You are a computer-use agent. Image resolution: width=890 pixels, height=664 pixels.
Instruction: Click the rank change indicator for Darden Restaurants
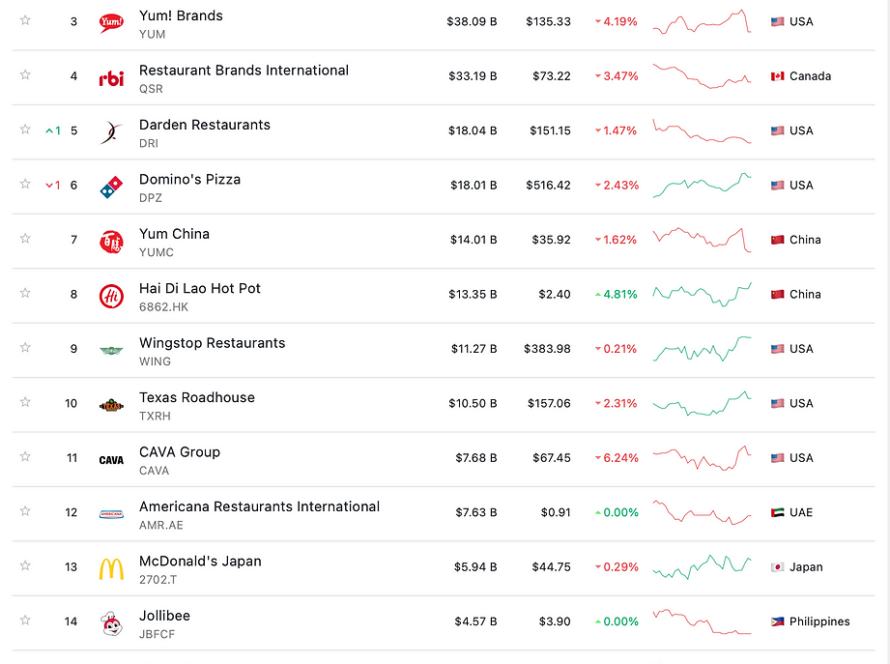coord(53,131)
